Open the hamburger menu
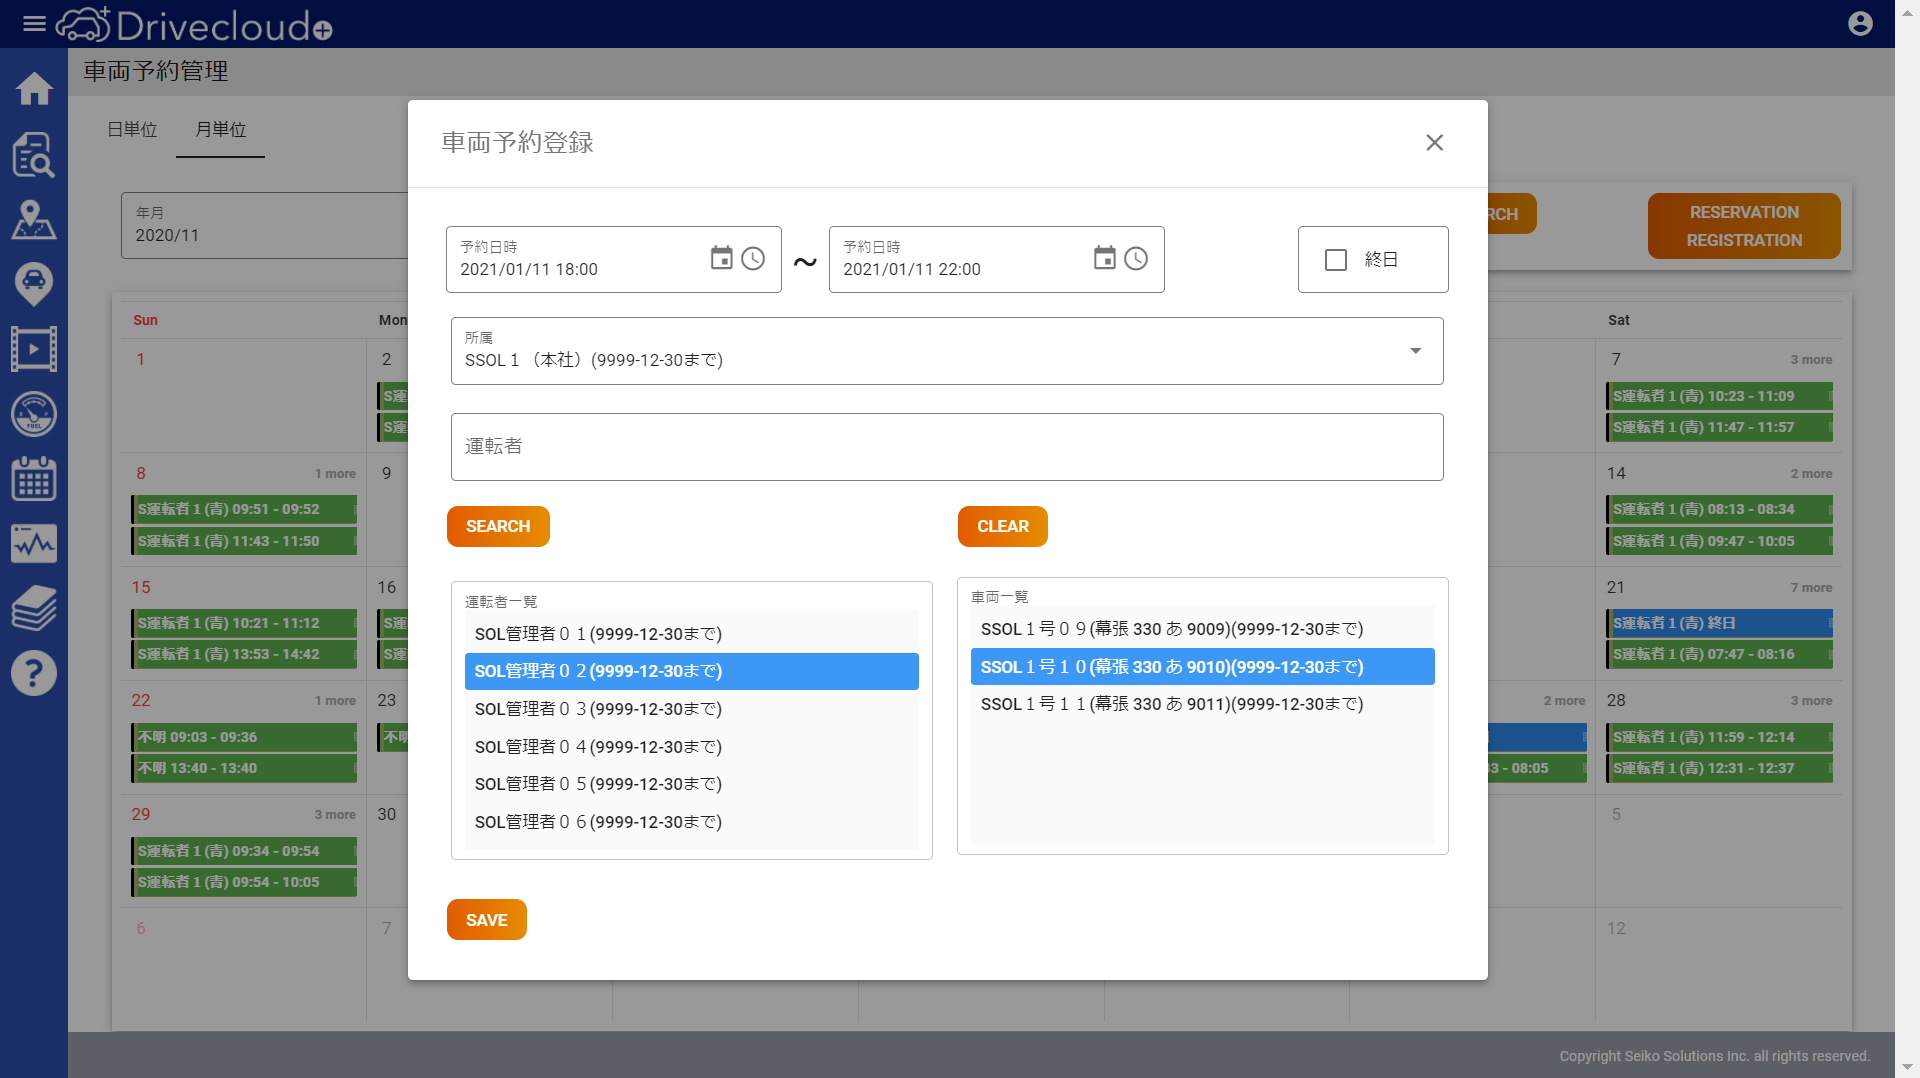 pyautogui.click(x=34, y=24)
